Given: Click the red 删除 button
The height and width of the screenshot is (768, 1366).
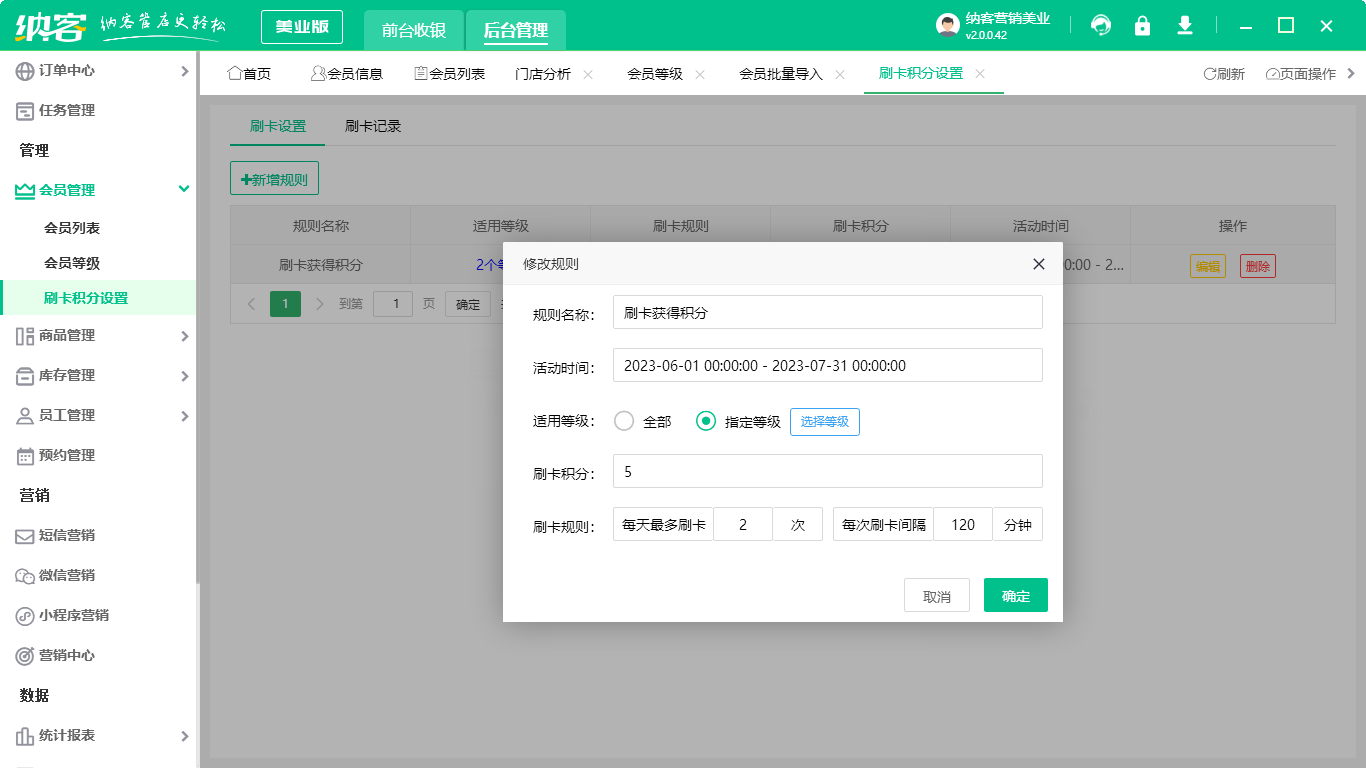Looking at the screenshot, I should point(1258,266).
